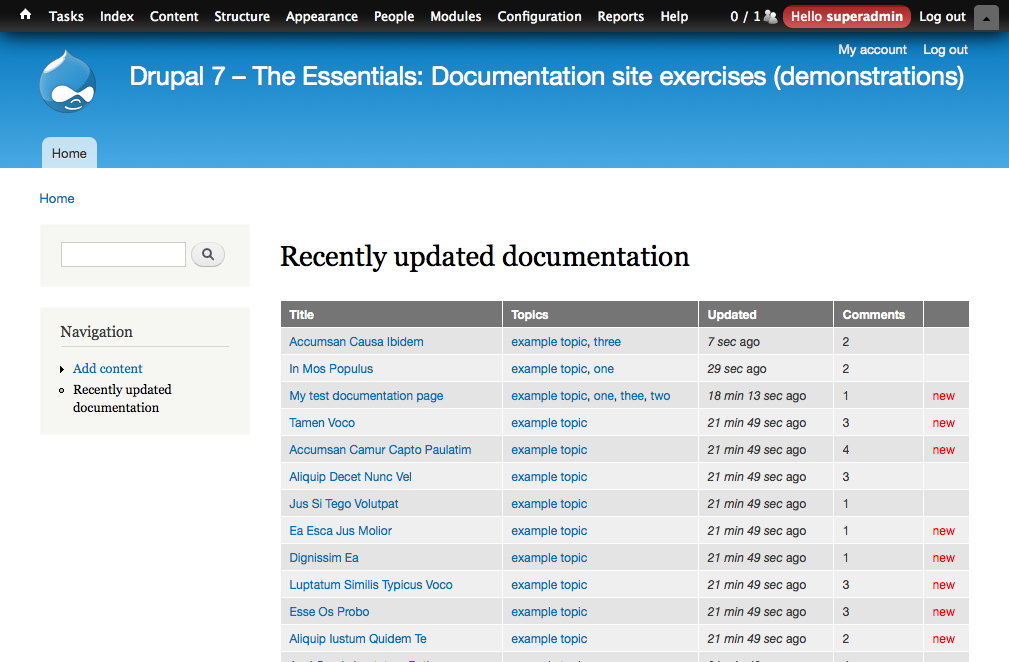Expand the Add content navigation item
The image size is (1009, 662).
coord(60,368)
